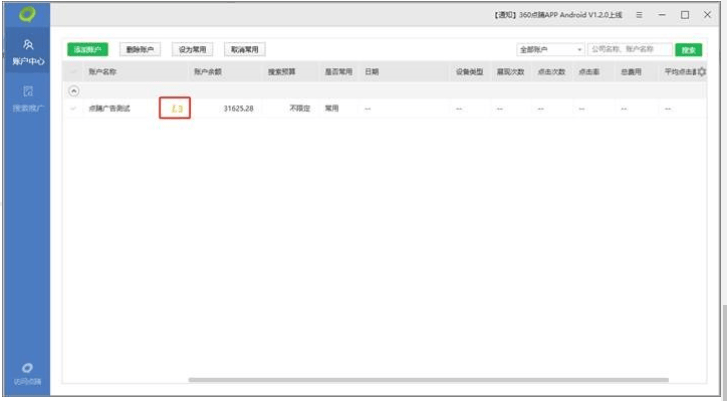The image size is (727, 401).
Task: Click the horizontal scrollbar under the table
Action: pyautogui.click(x=428, y=380)
